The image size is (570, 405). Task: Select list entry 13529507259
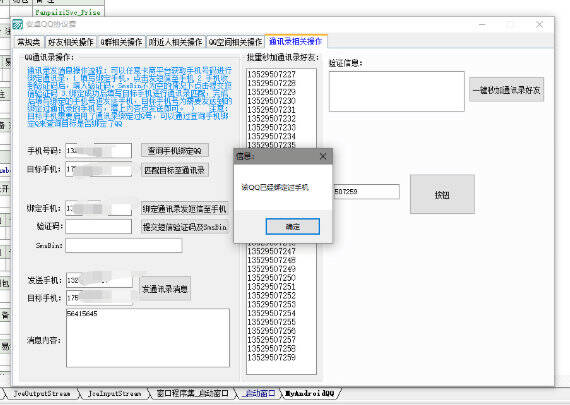272,357
